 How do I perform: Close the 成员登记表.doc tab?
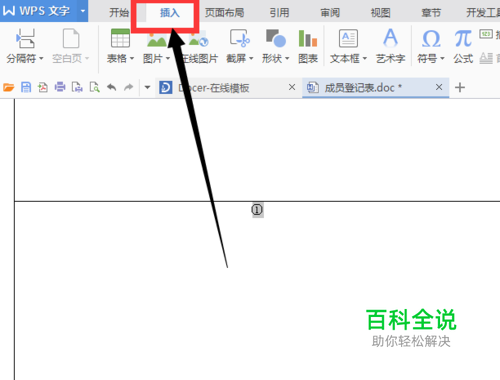click(439, 87)
